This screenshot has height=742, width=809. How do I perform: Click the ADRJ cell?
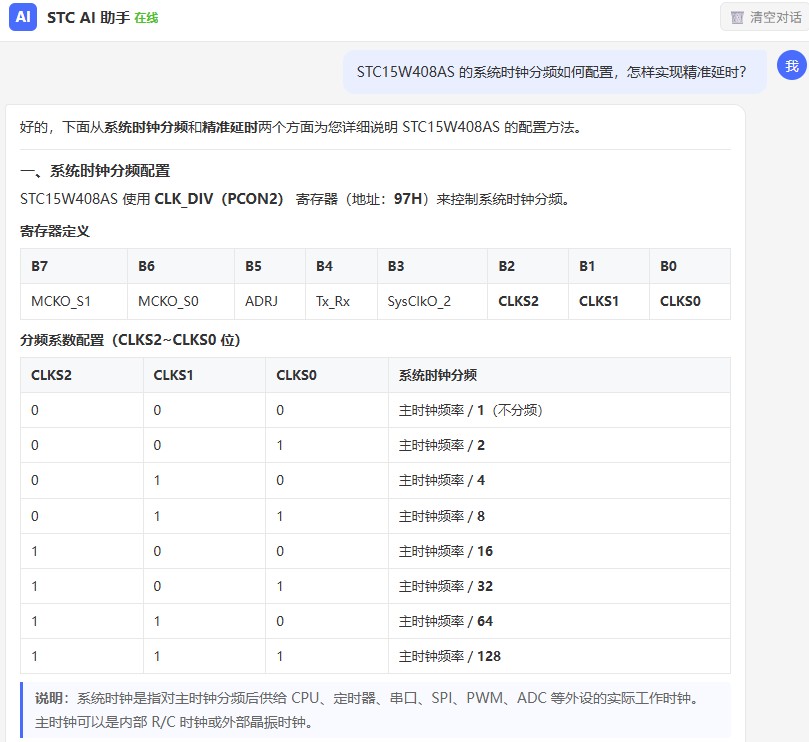pyautogui.click(x=270, y=301)
